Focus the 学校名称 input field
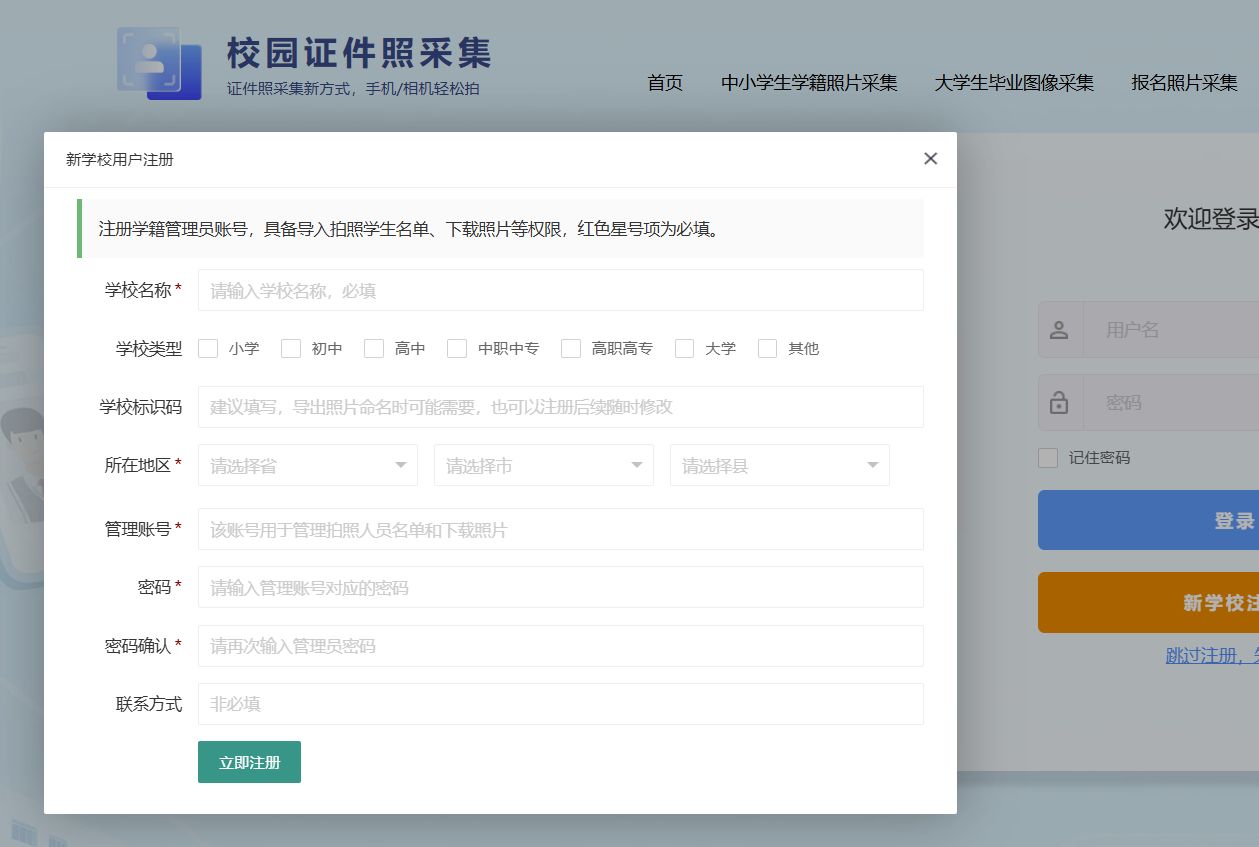 coord(560,291)
